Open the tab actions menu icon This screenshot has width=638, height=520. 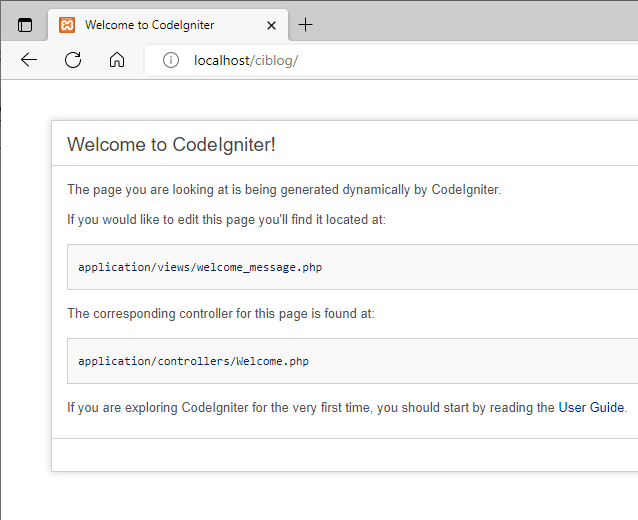(x=25, y=25)
